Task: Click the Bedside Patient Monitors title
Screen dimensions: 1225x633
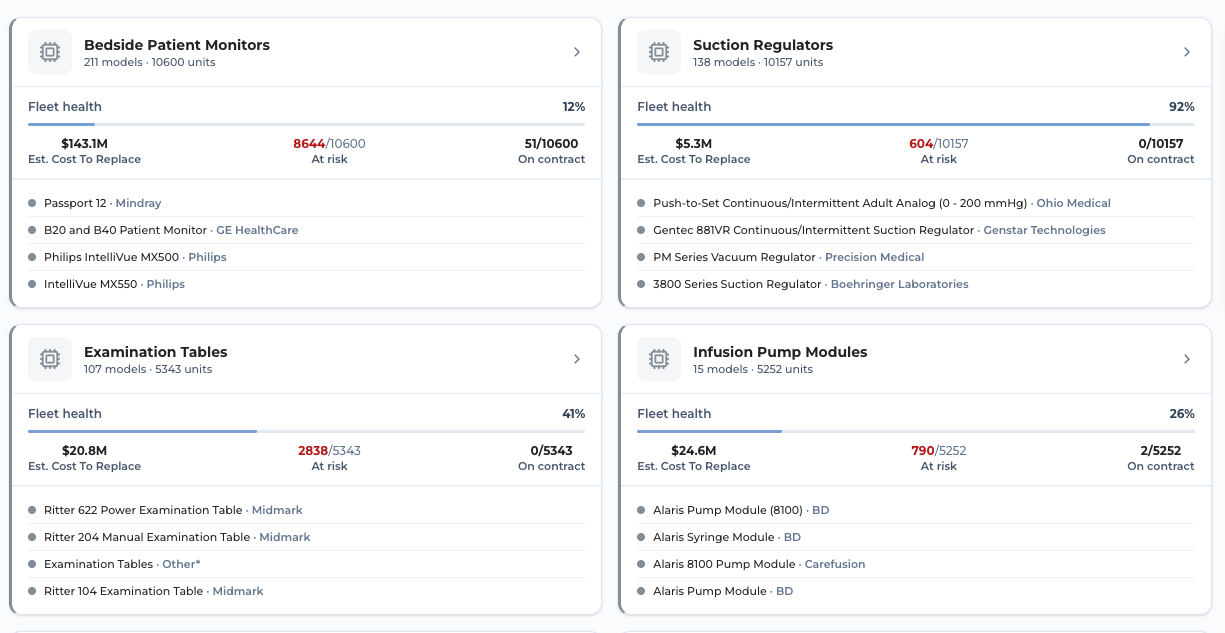Action: (x=177, y=45)
